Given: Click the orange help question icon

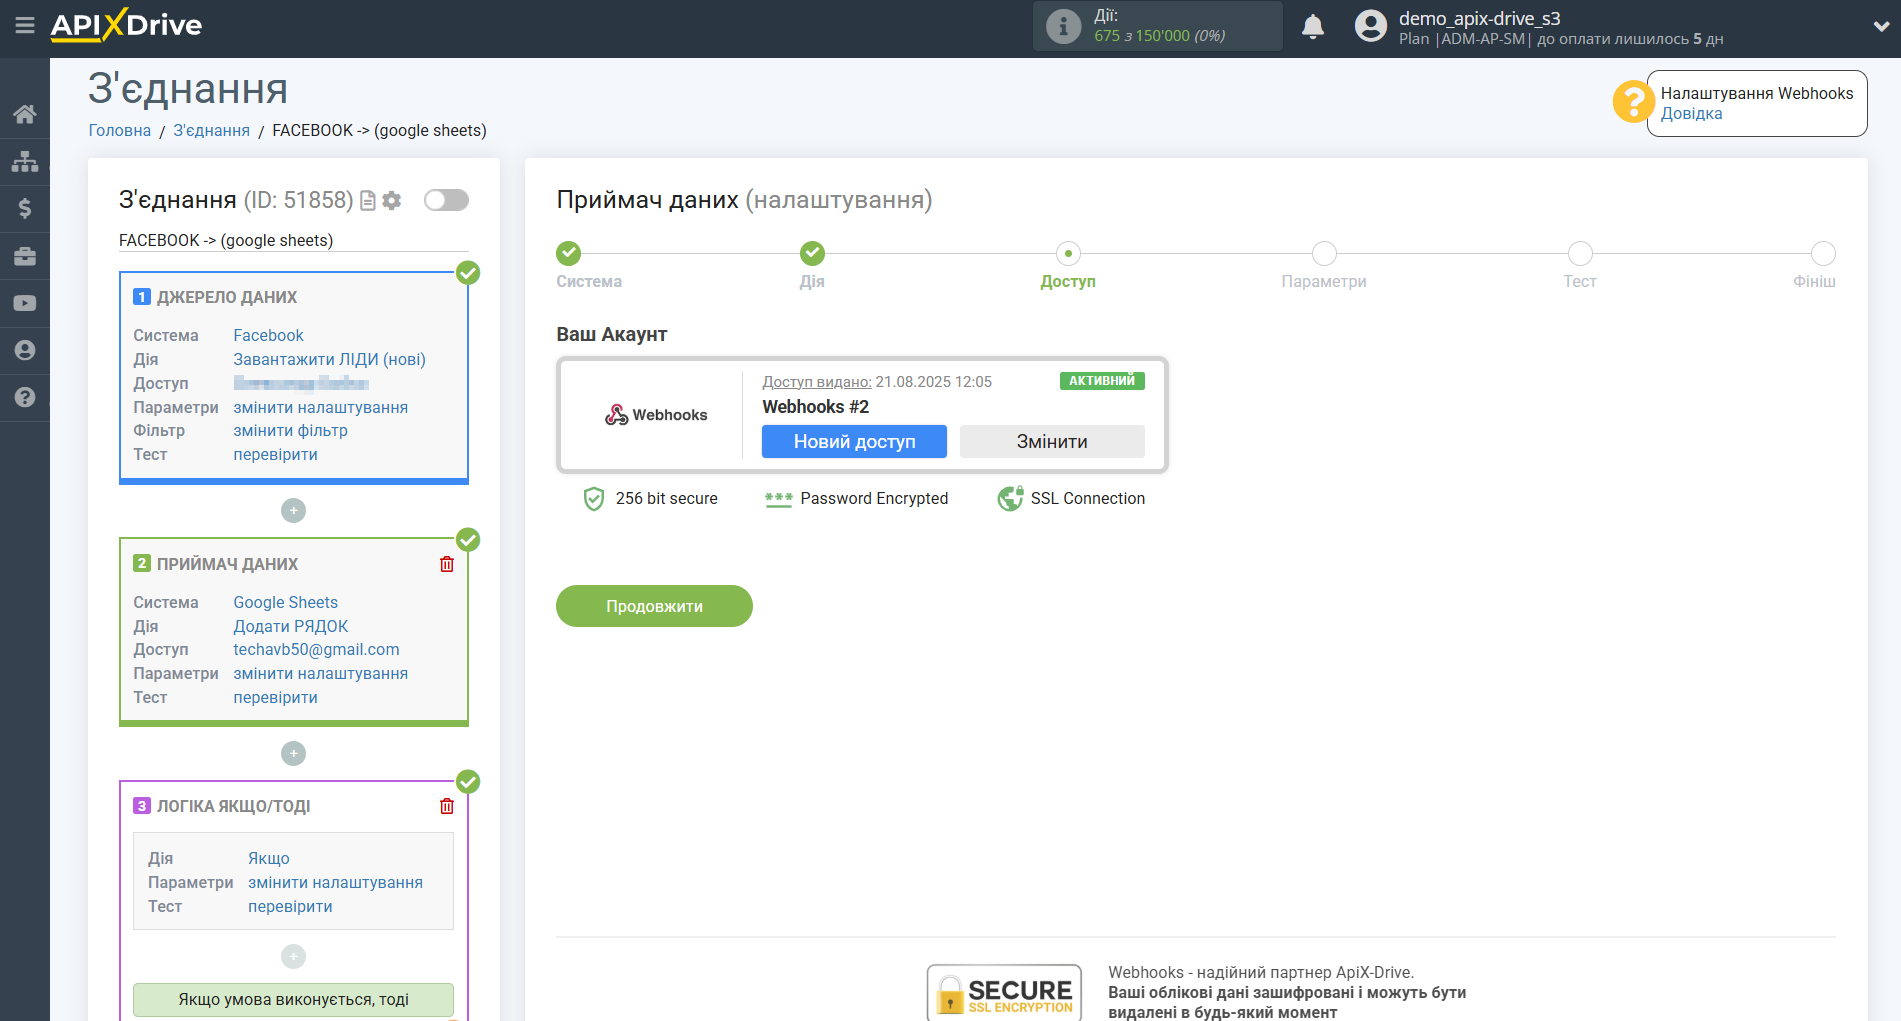Looking at the screenshot, I should click(x=1633, y=102).
